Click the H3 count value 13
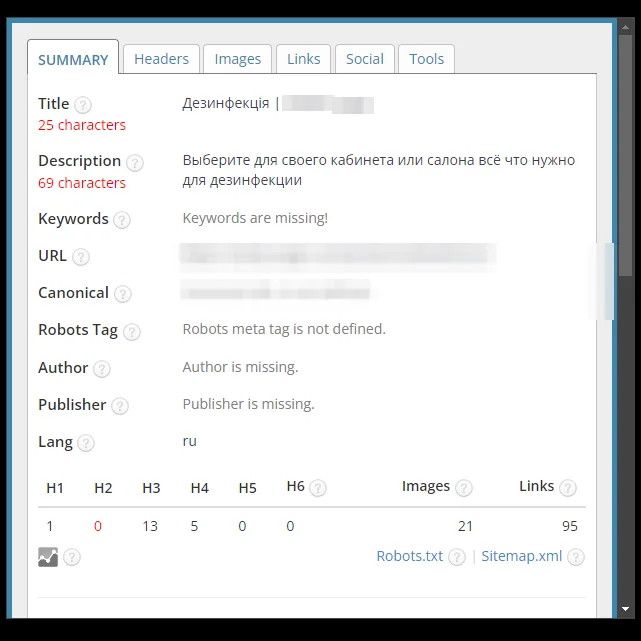This screenshot has height=641, width=641. click(150, 526)
